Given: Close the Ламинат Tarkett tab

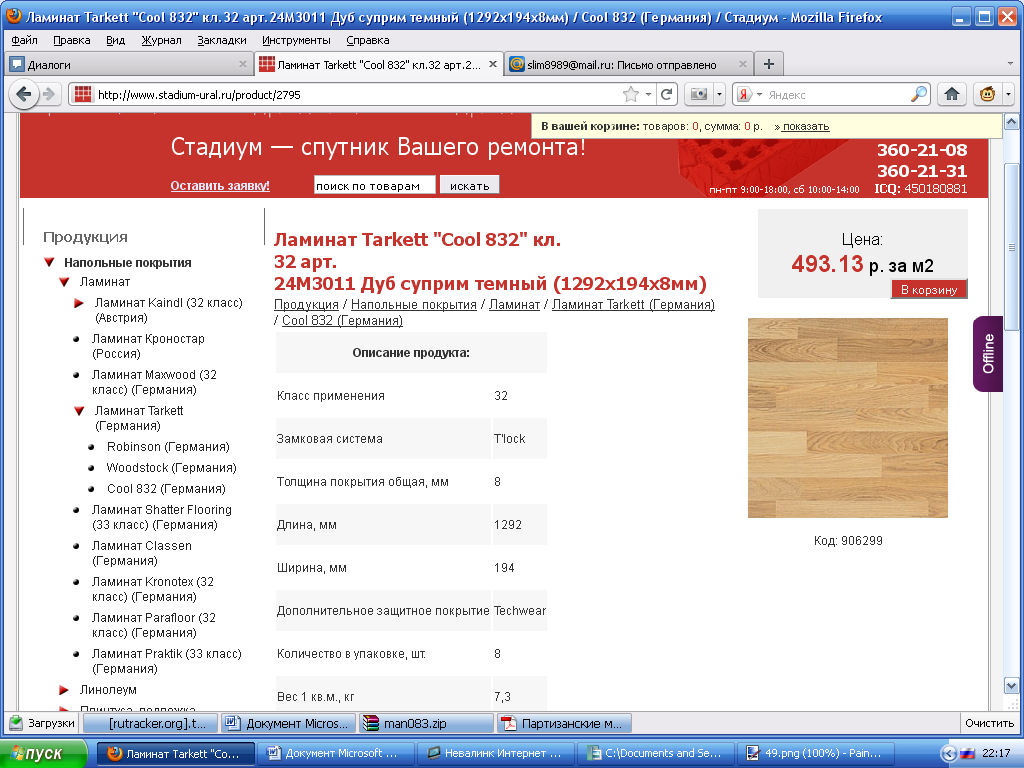Looking at the screenshot, I should point(493,64).
